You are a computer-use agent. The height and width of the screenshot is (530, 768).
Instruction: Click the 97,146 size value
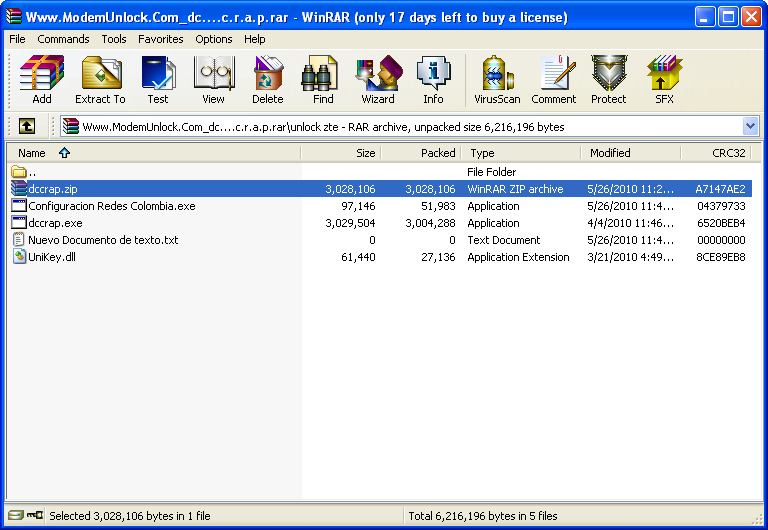click(358, 206)
